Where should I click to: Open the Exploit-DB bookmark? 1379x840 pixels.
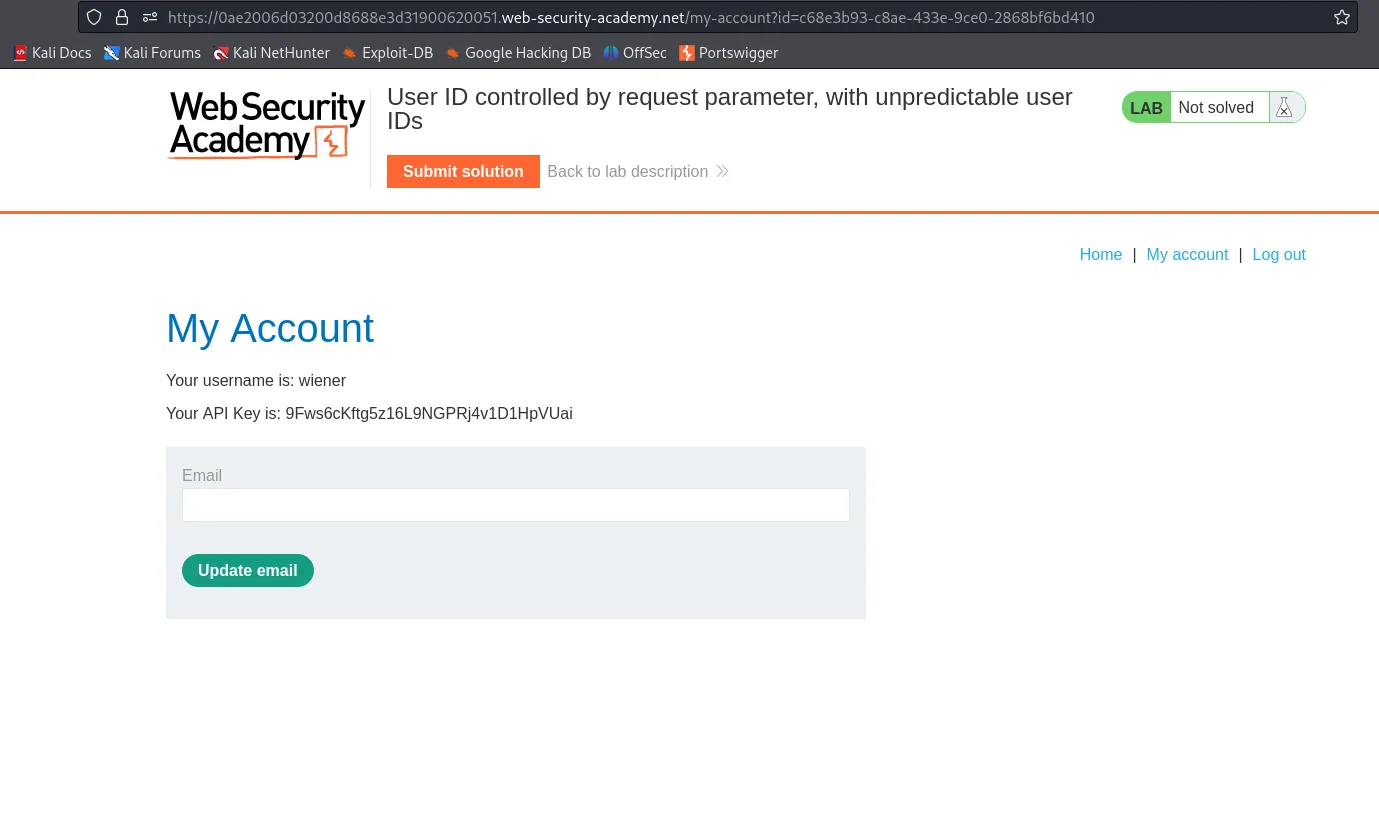(387, 53)
